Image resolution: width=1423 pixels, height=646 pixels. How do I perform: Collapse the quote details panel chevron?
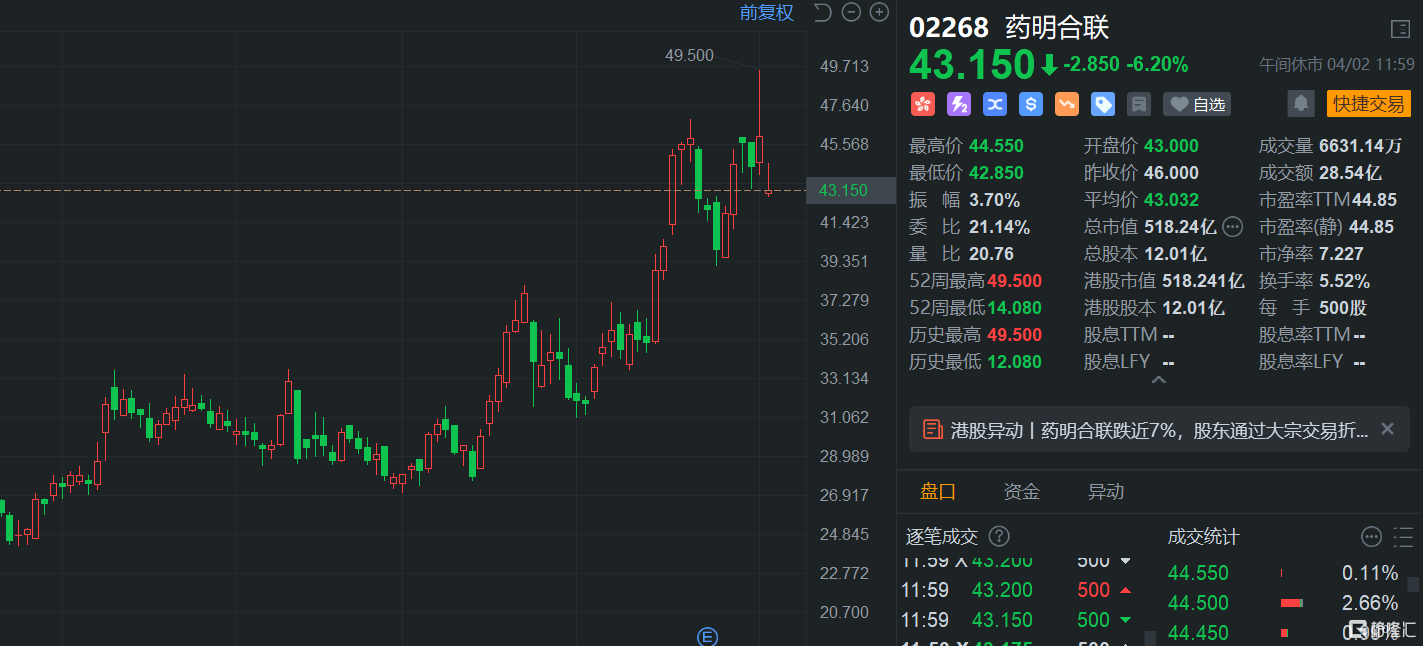pos(1159,381)
